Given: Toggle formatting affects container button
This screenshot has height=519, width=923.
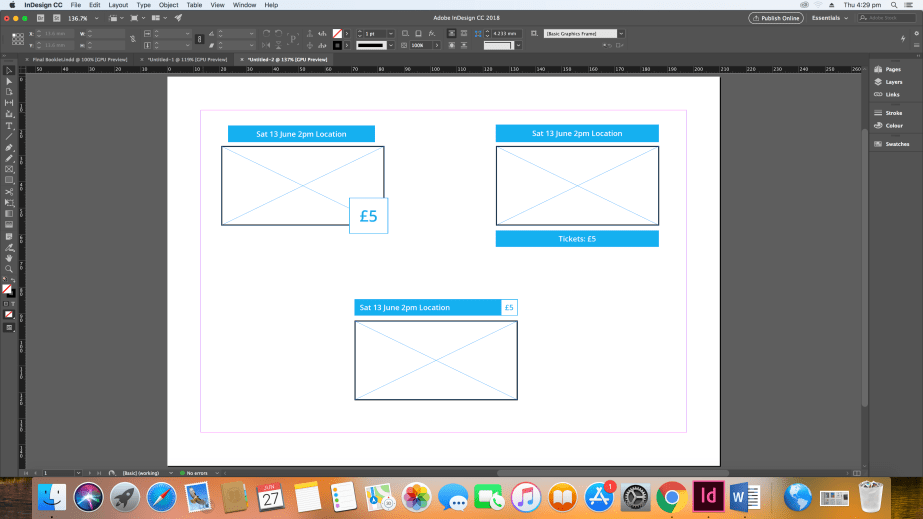Looking at the screenshot, I should tap(6, 304).
